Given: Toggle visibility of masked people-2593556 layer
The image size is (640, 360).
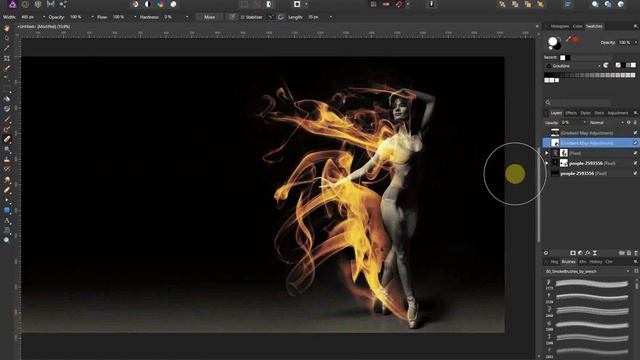Looking at the screenshot, I should 635,163.
